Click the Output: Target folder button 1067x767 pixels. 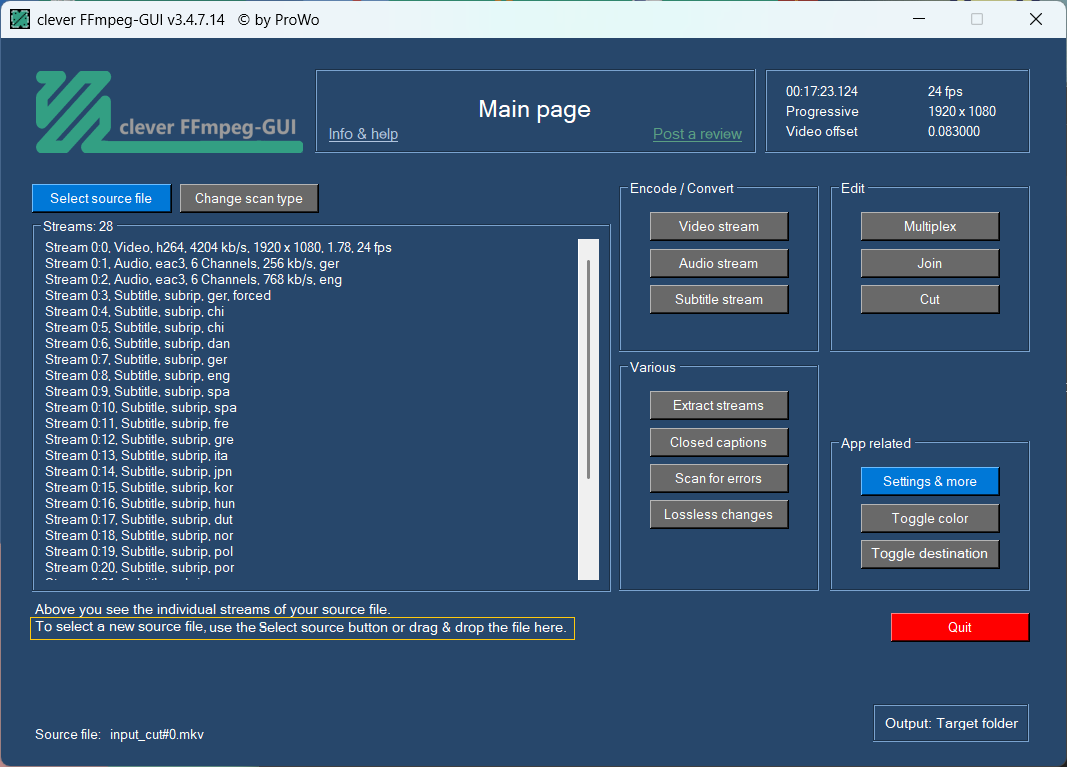tap(950, 723)
